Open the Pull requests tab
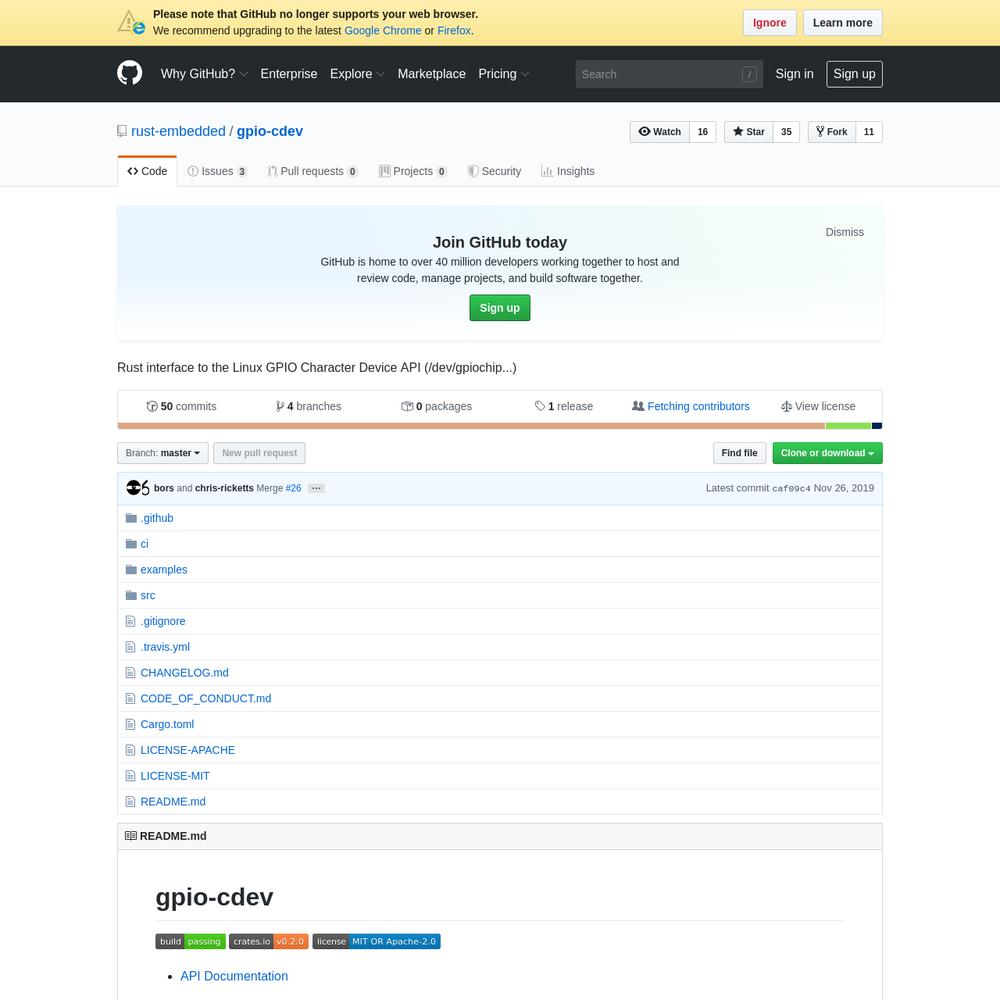 (312, 171)
